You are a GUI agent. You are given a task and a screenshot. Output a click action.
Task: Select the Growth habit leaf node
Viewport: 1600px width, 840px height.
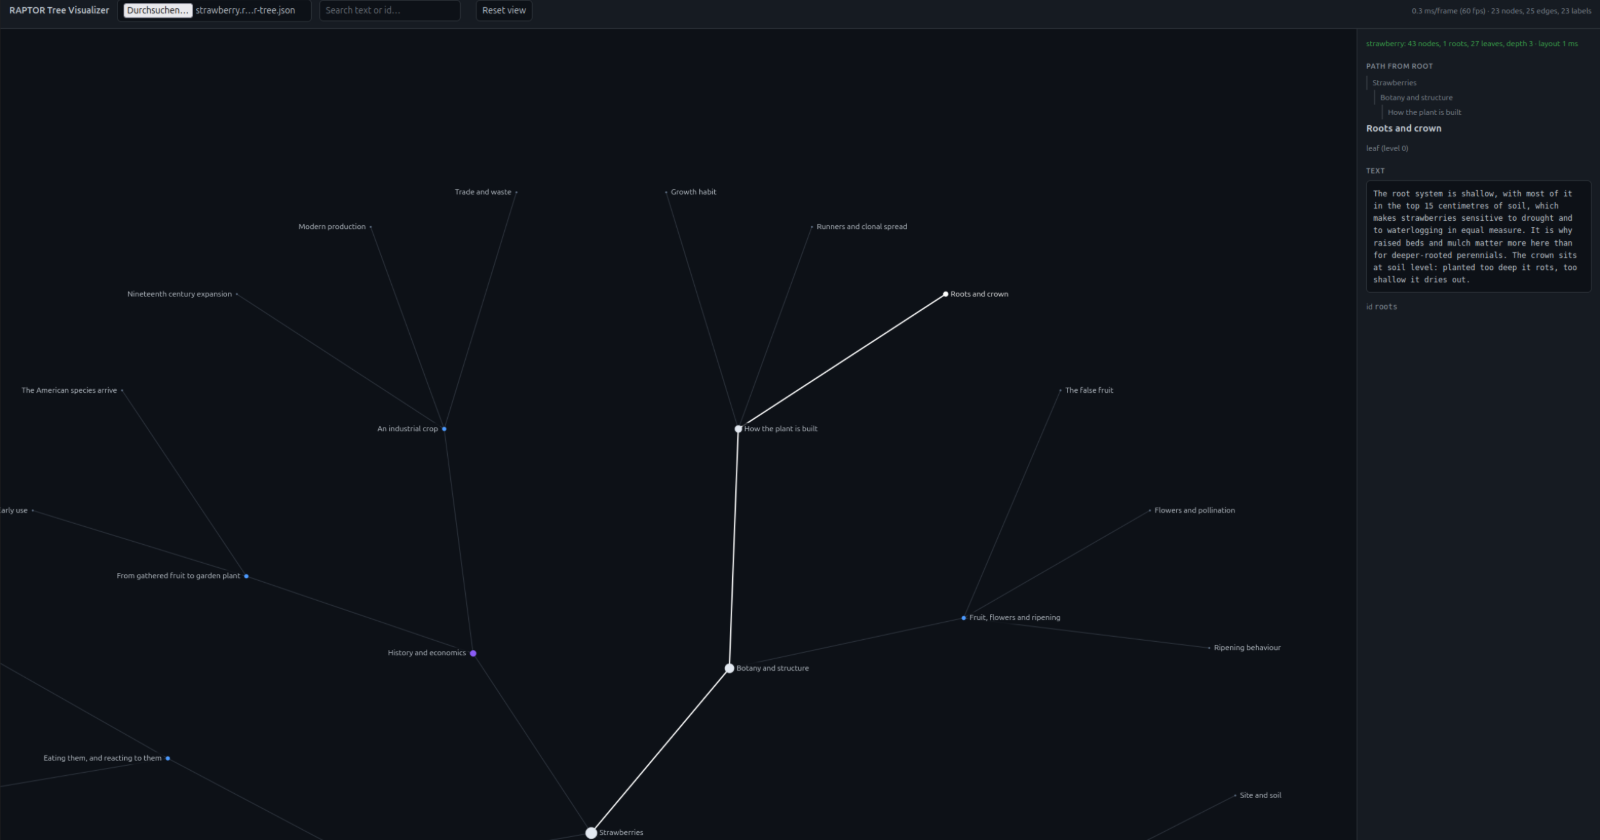[x=666, y=192]
